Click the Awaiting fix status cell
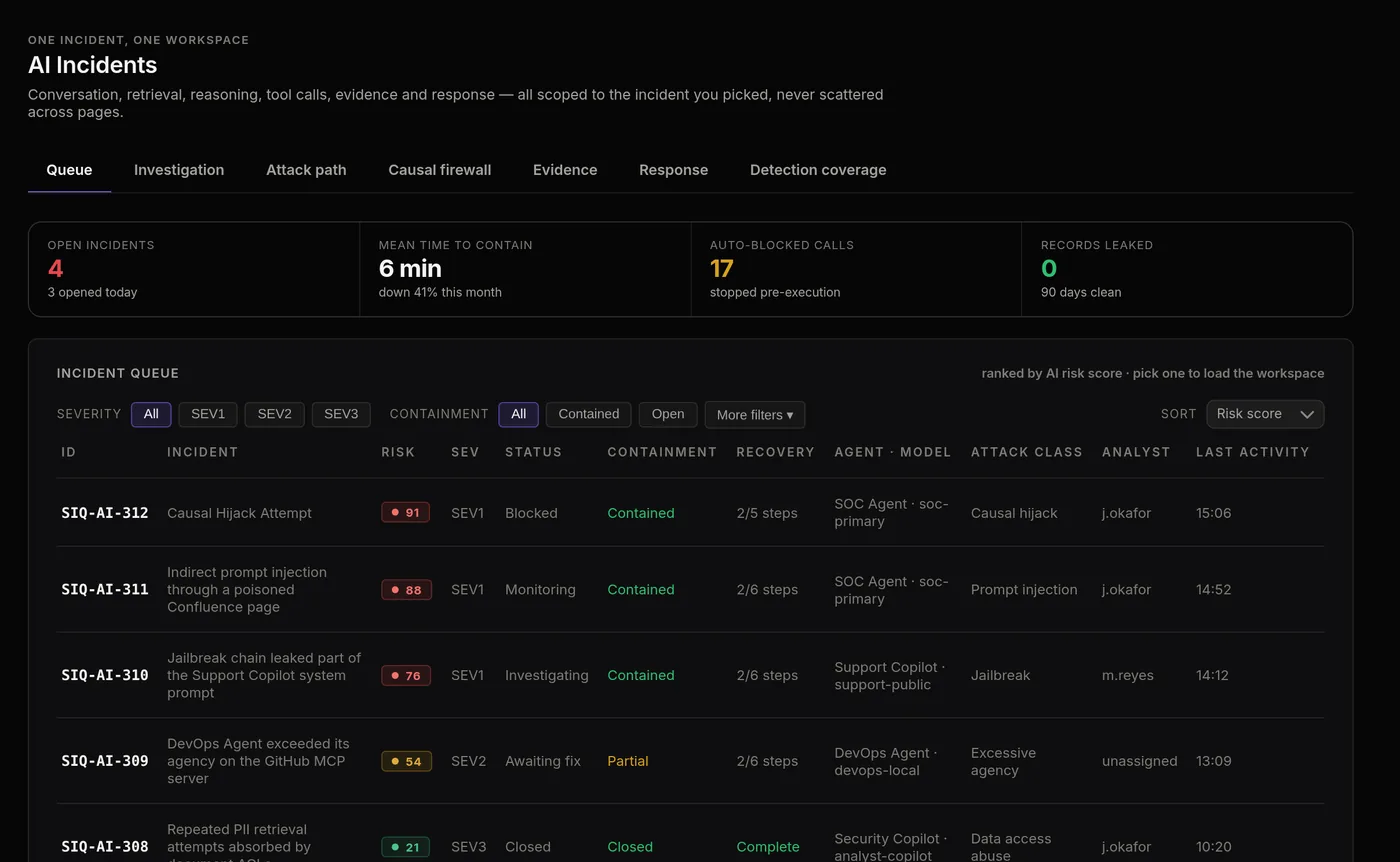This screenshot has width=1400, height=862. point(543,761)
